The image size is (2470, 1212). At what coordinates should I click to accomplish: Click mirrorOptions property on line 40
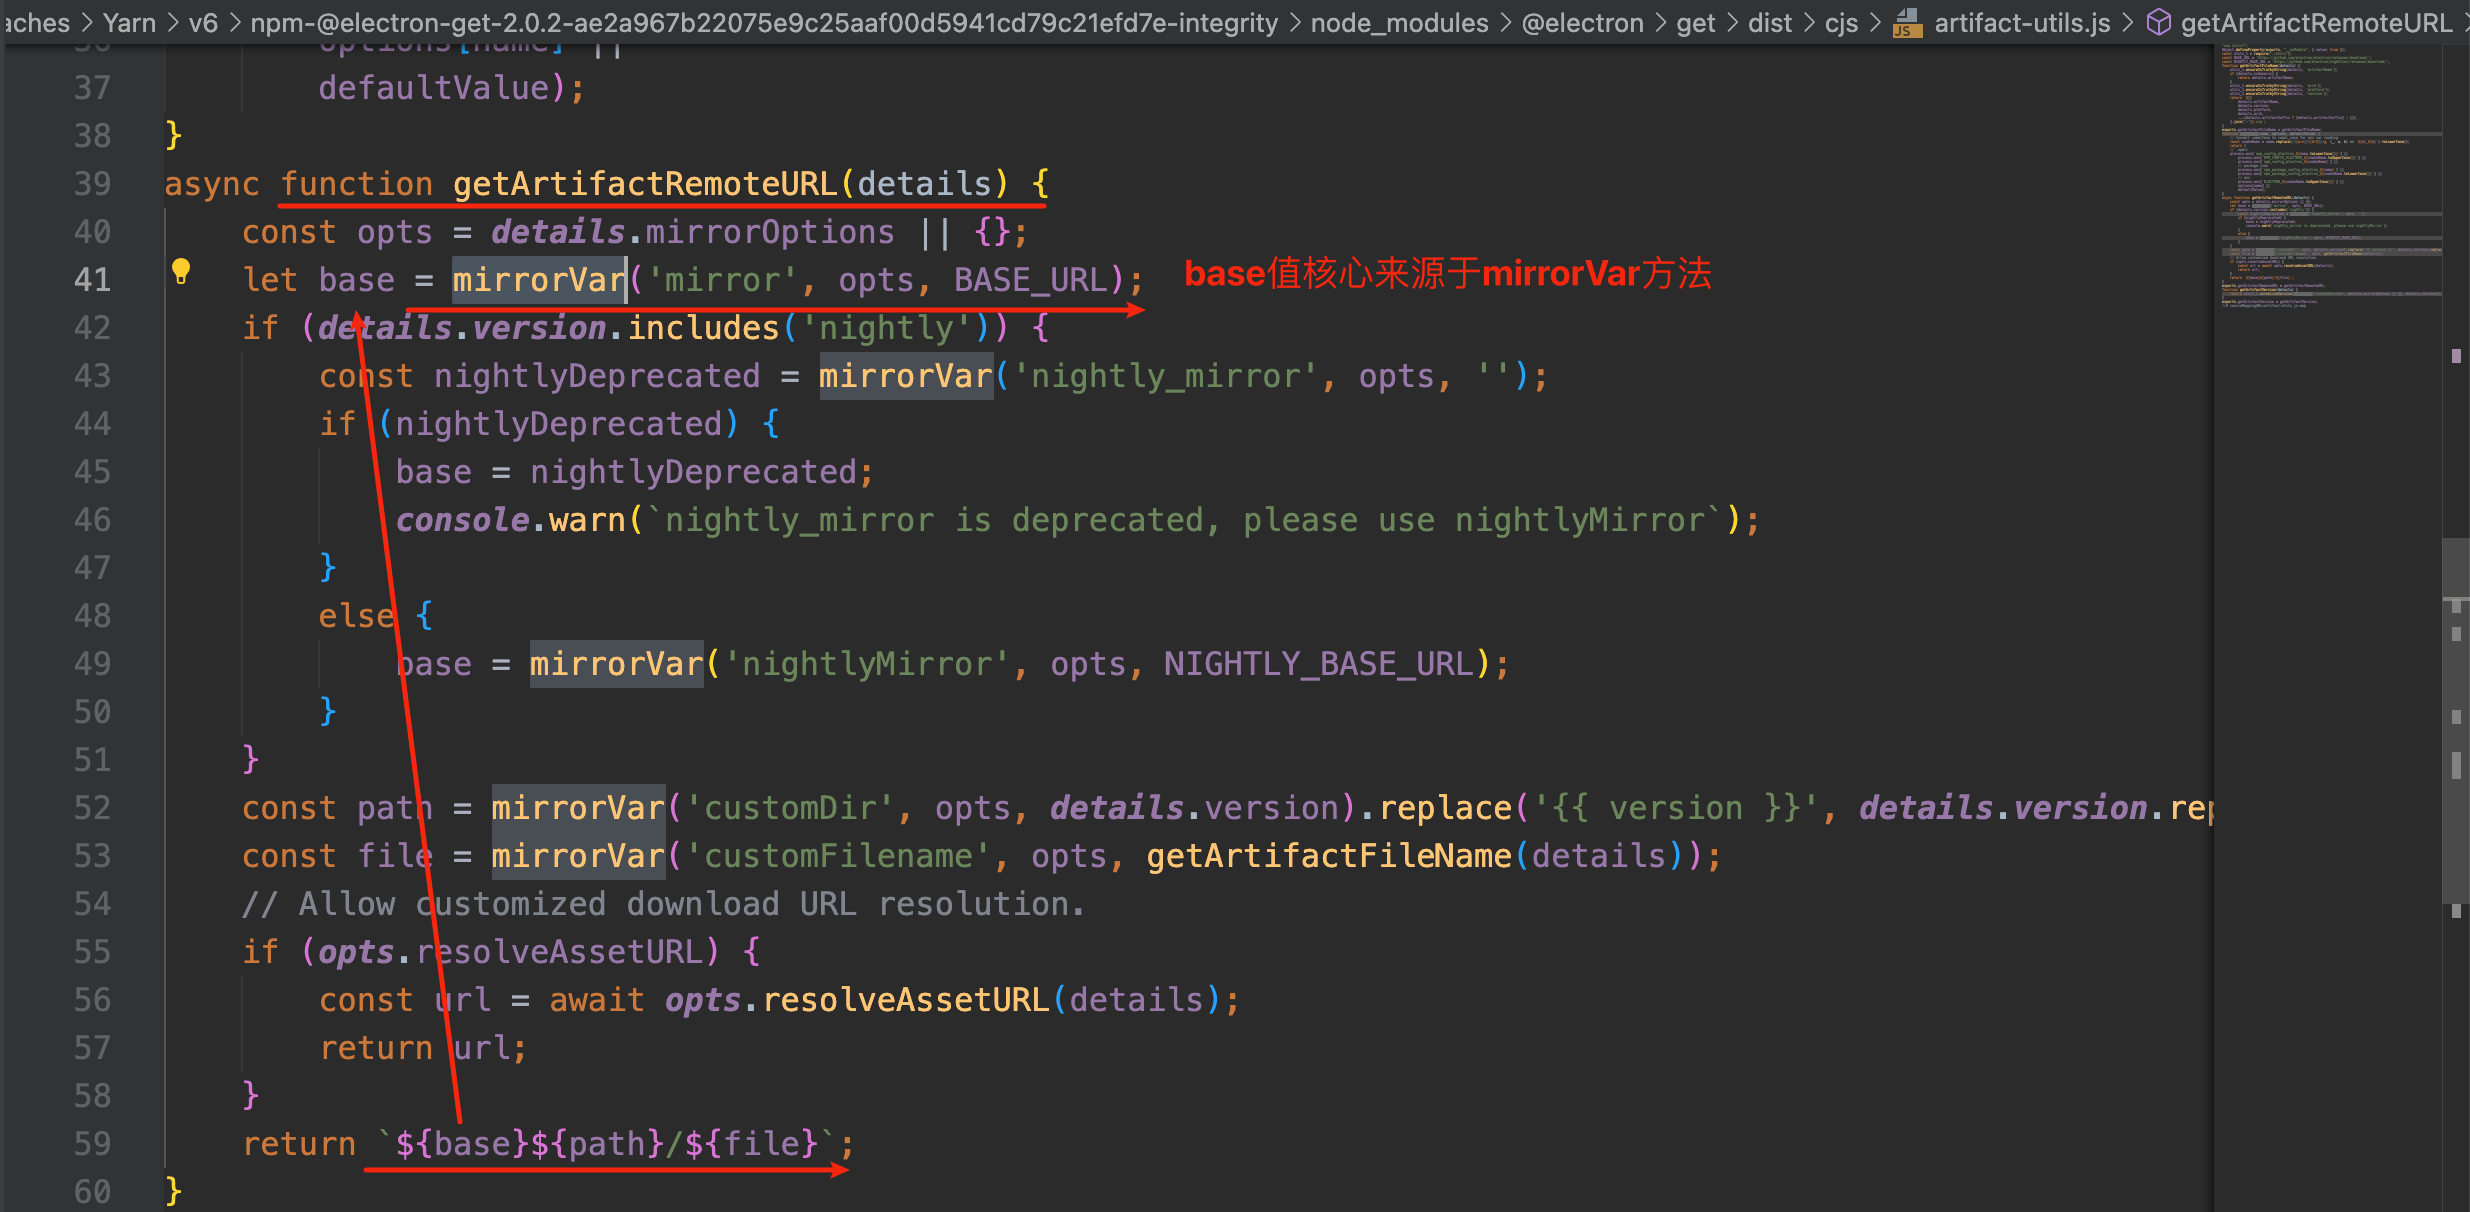770,232
